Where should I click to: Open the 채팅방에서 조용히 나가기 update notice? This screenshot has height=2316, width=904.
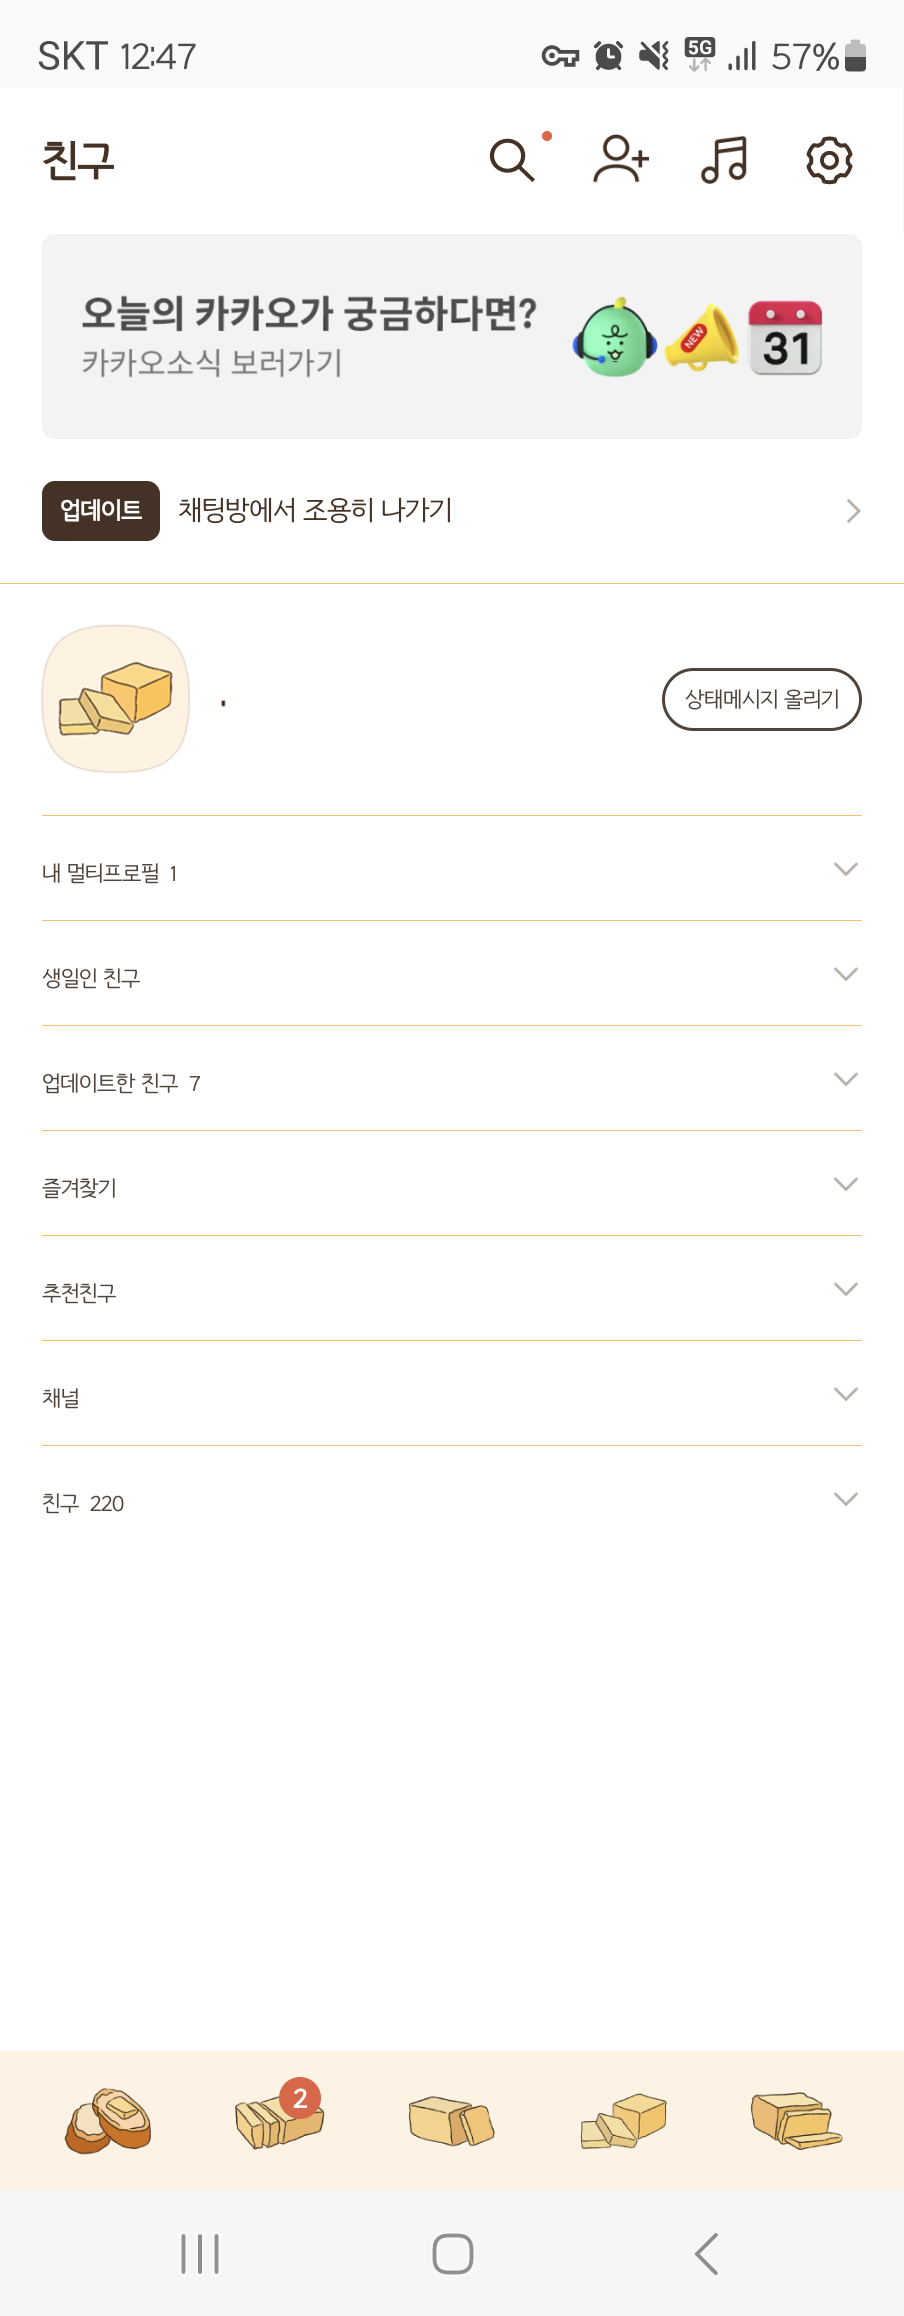point(452,511)
